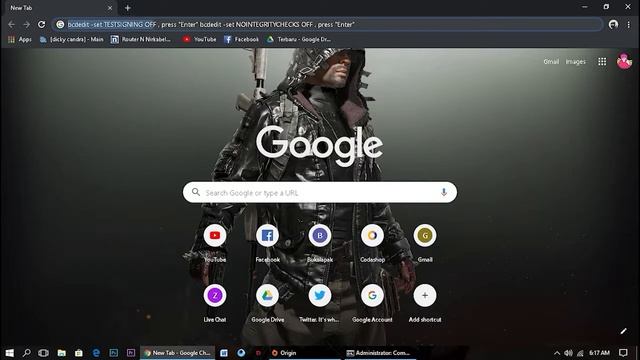640x360 pixels.
Task: Open the Windows Action Center notifications
Action: coord(623,353)
